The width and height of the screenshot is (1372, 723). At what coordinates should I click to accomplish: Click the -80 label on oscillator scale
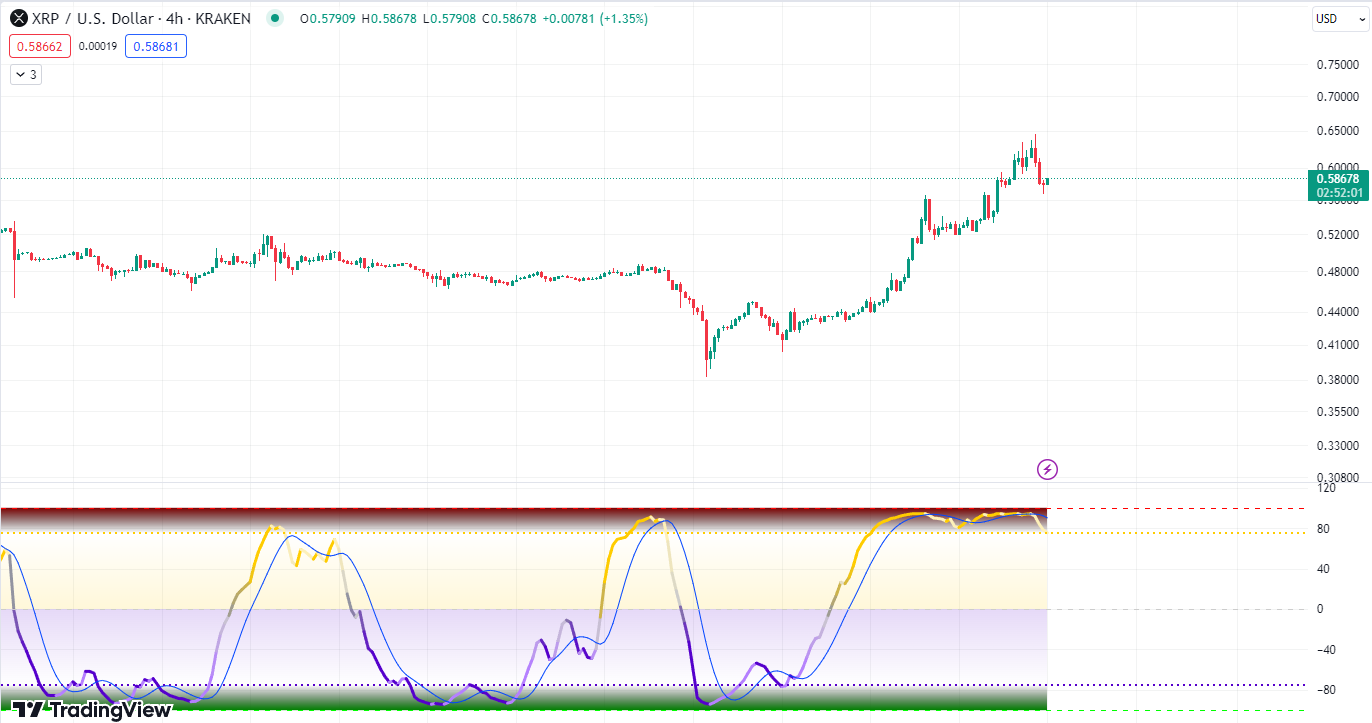1327,689
